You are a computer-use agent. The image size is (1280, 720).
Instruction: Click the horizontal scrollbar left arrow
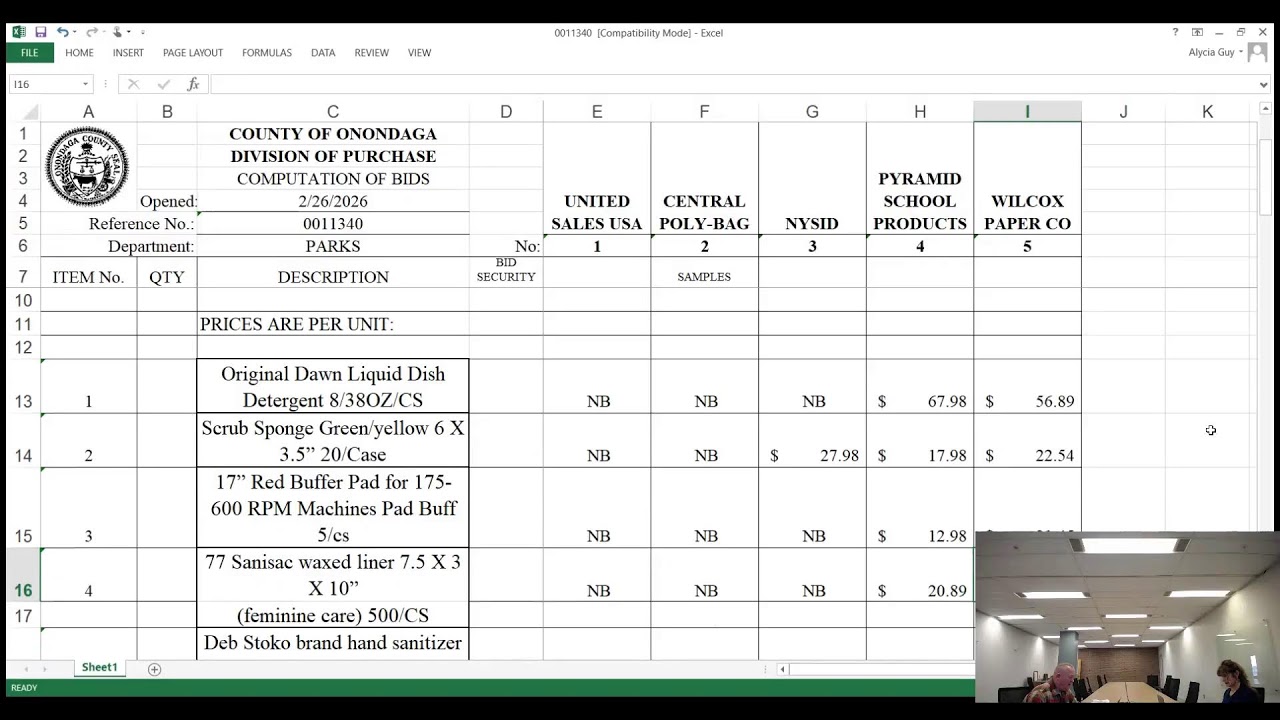[782, 669]
